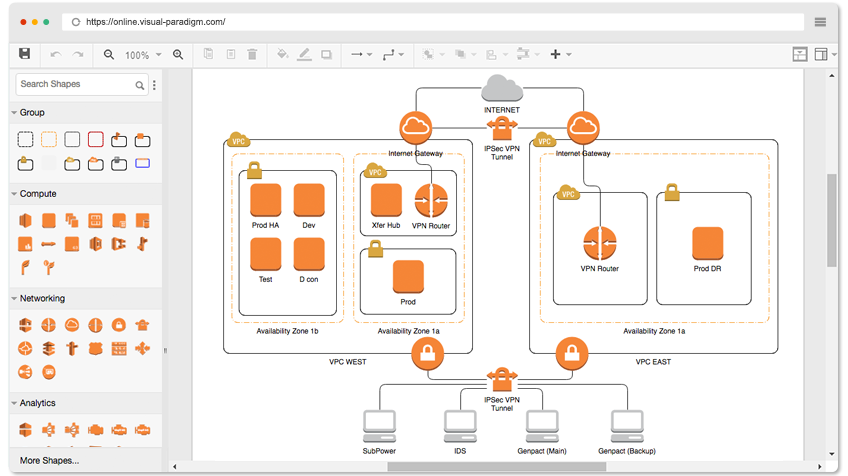Click the Zoom out magnifier icon
The width and height of the screenshot is (848, 476).
tap(109, 55)
